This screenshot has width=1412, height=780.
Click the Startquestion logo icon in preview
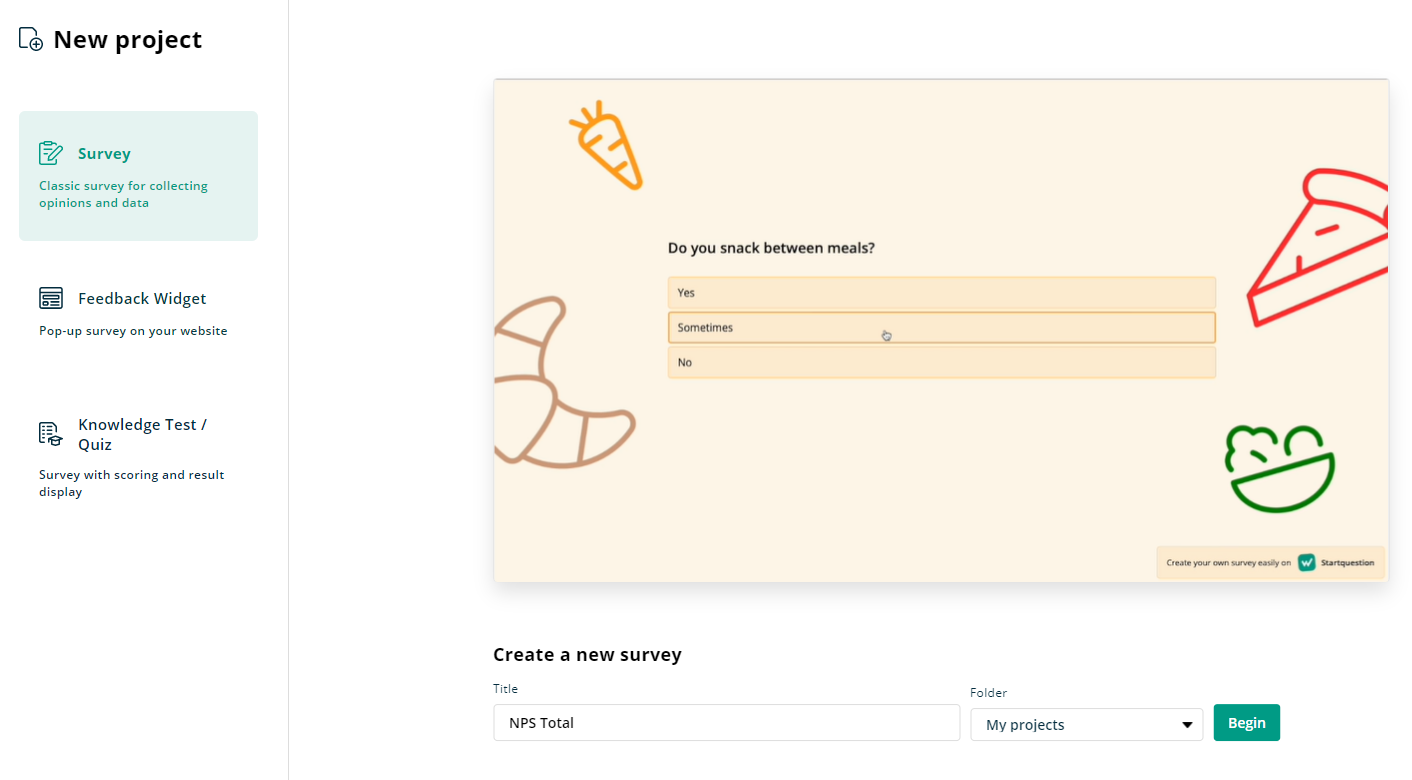(x=1306, y=563)
